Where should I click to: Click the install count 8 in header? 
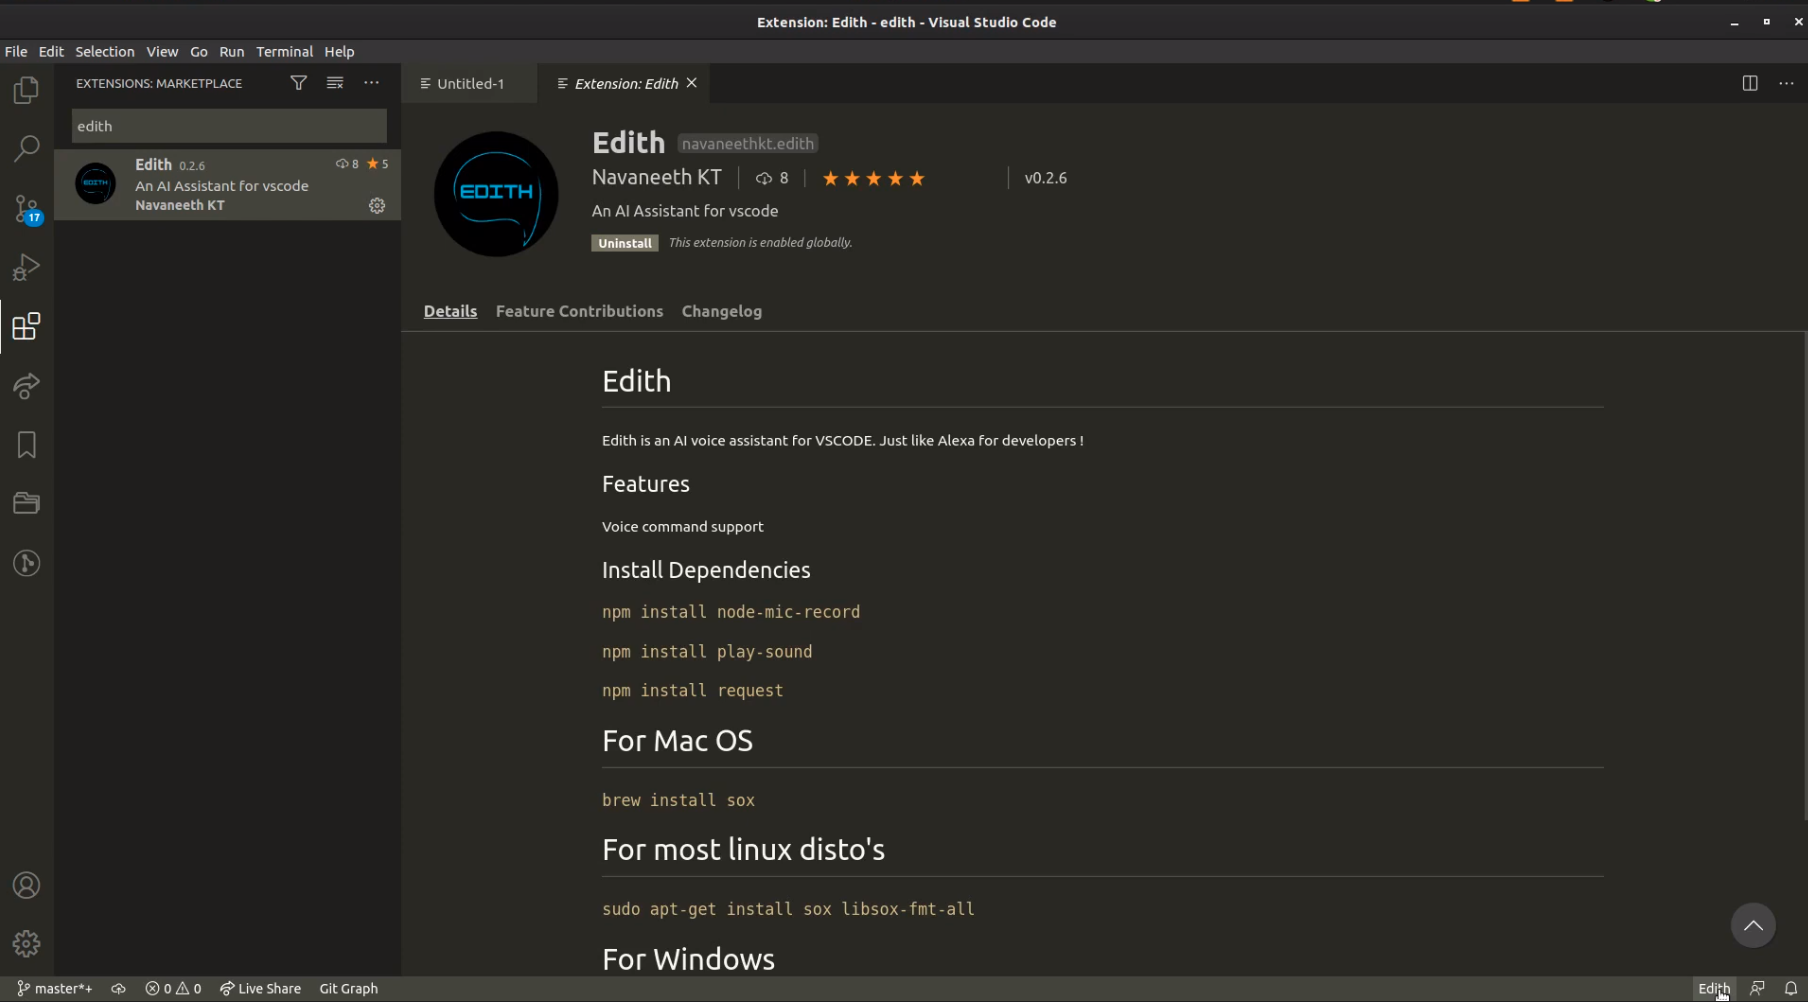(x=772, y=178)
